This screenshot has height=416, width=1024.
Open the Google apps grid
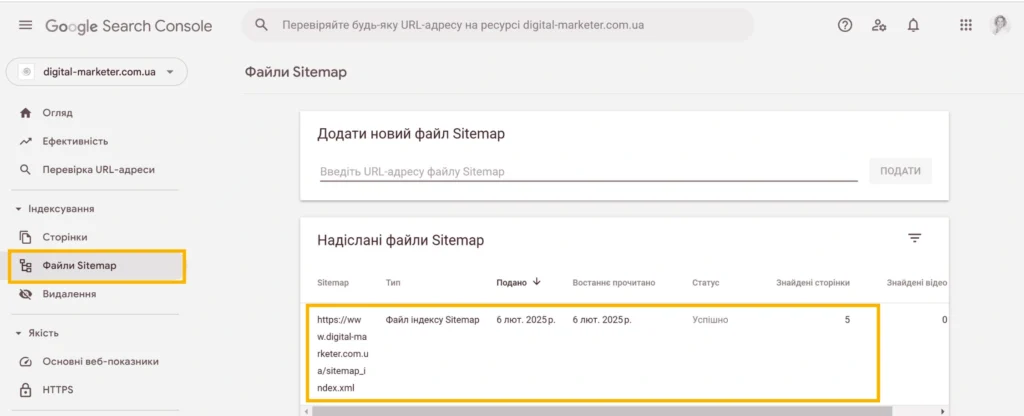point(966,25)
